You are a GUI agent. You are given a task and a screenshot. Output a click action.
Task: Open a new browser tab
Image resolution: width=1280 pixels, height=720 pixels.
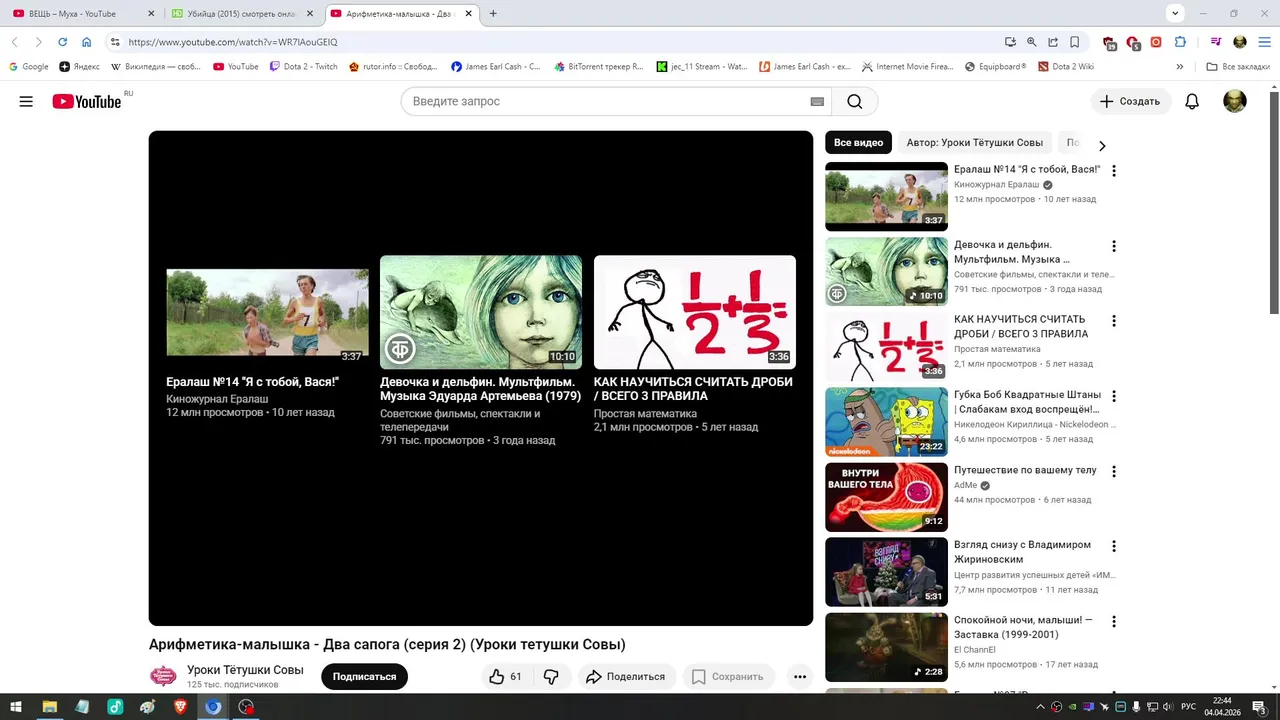click(493, 14)
